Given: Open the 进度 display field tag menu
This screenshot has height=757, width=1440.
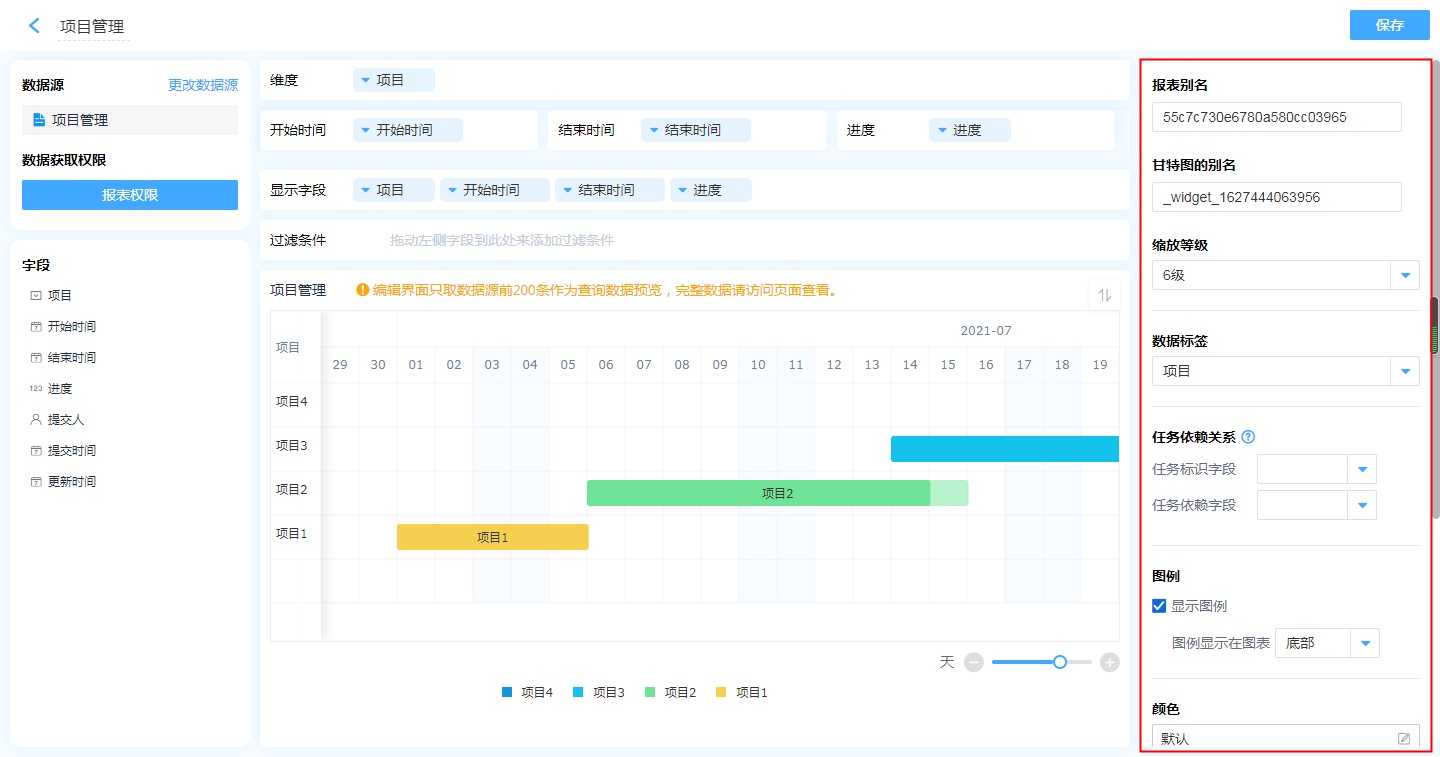Looking at the screenshot, I should 710,190.
